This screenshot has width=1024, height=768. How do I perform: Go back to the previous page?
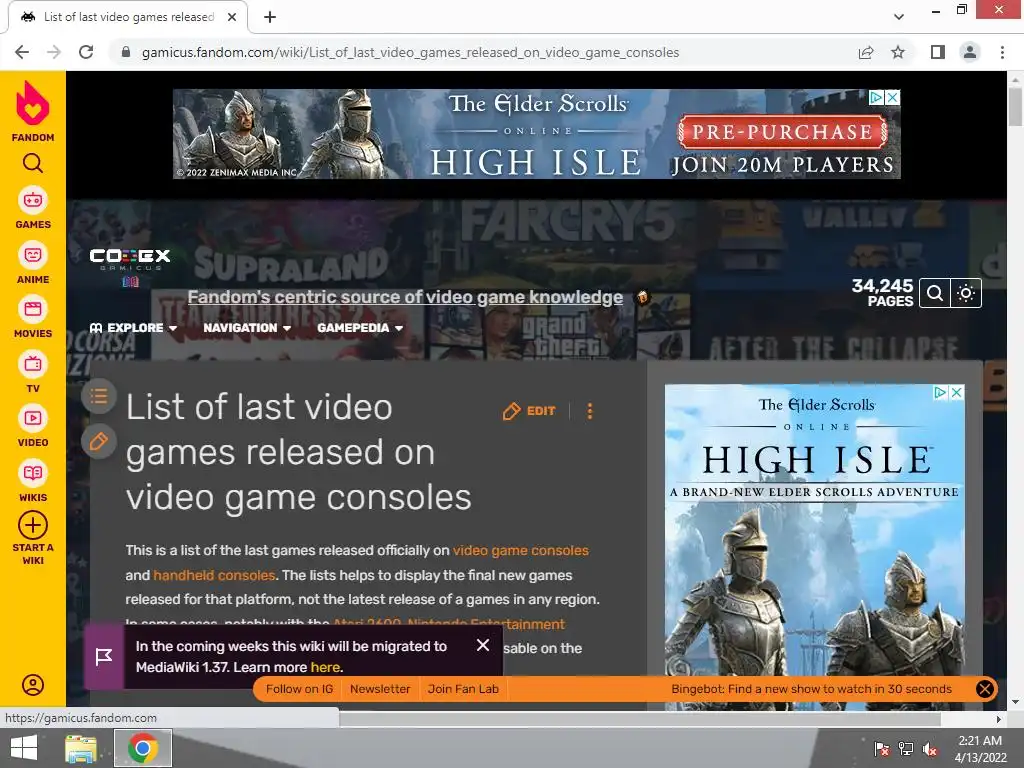point(22,52)
